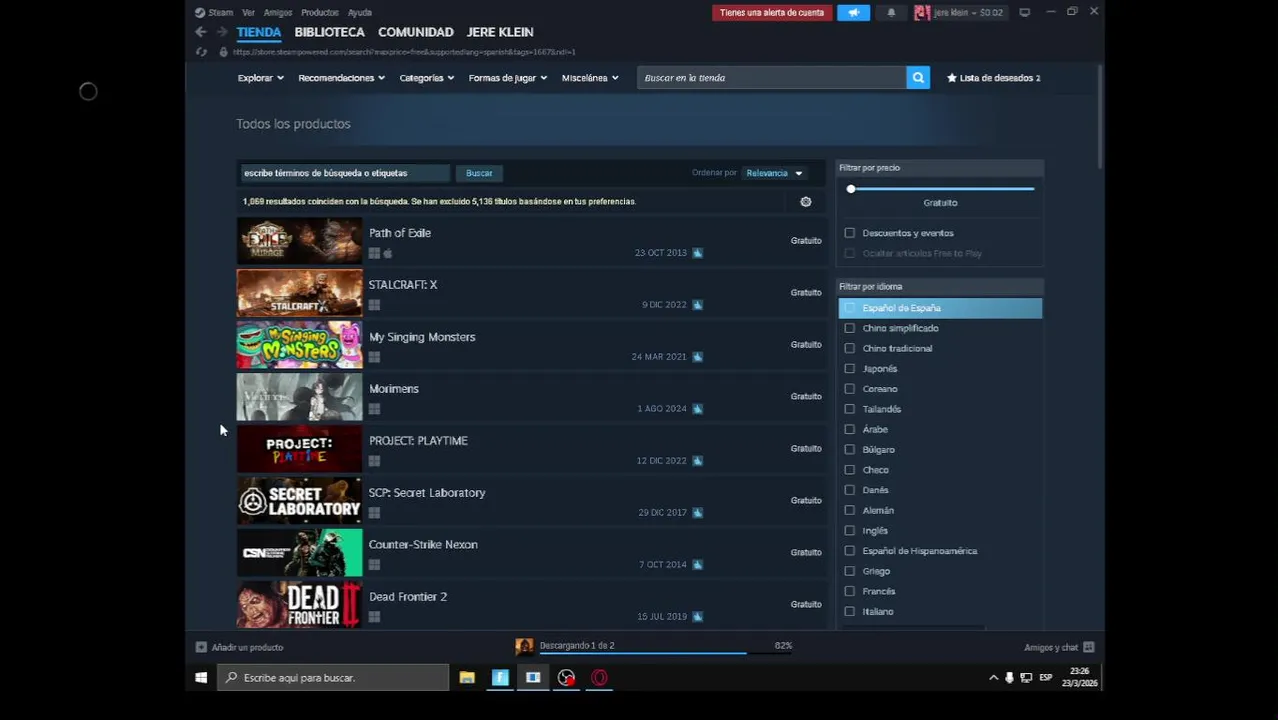The width and height of the screenshot is (1278, 720).
Task: Enable the Descuentos y eventos checkbox
Action: click(850, 233)
